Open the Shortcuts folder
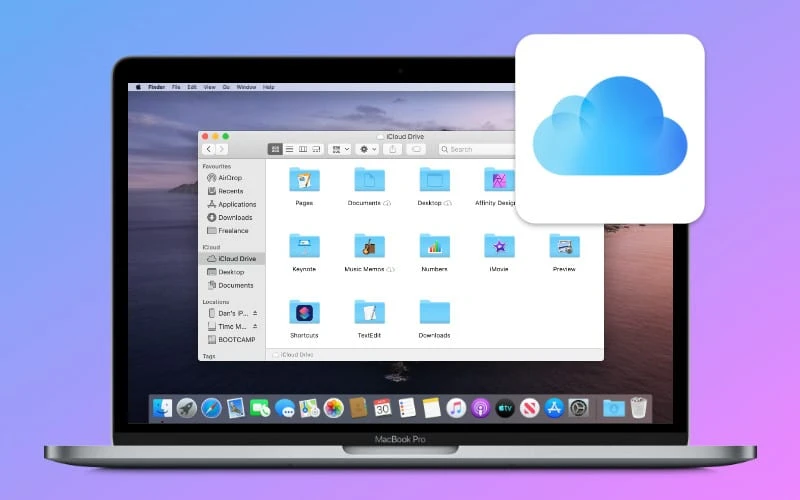This screenshot has width=800, height=500. 304,312
